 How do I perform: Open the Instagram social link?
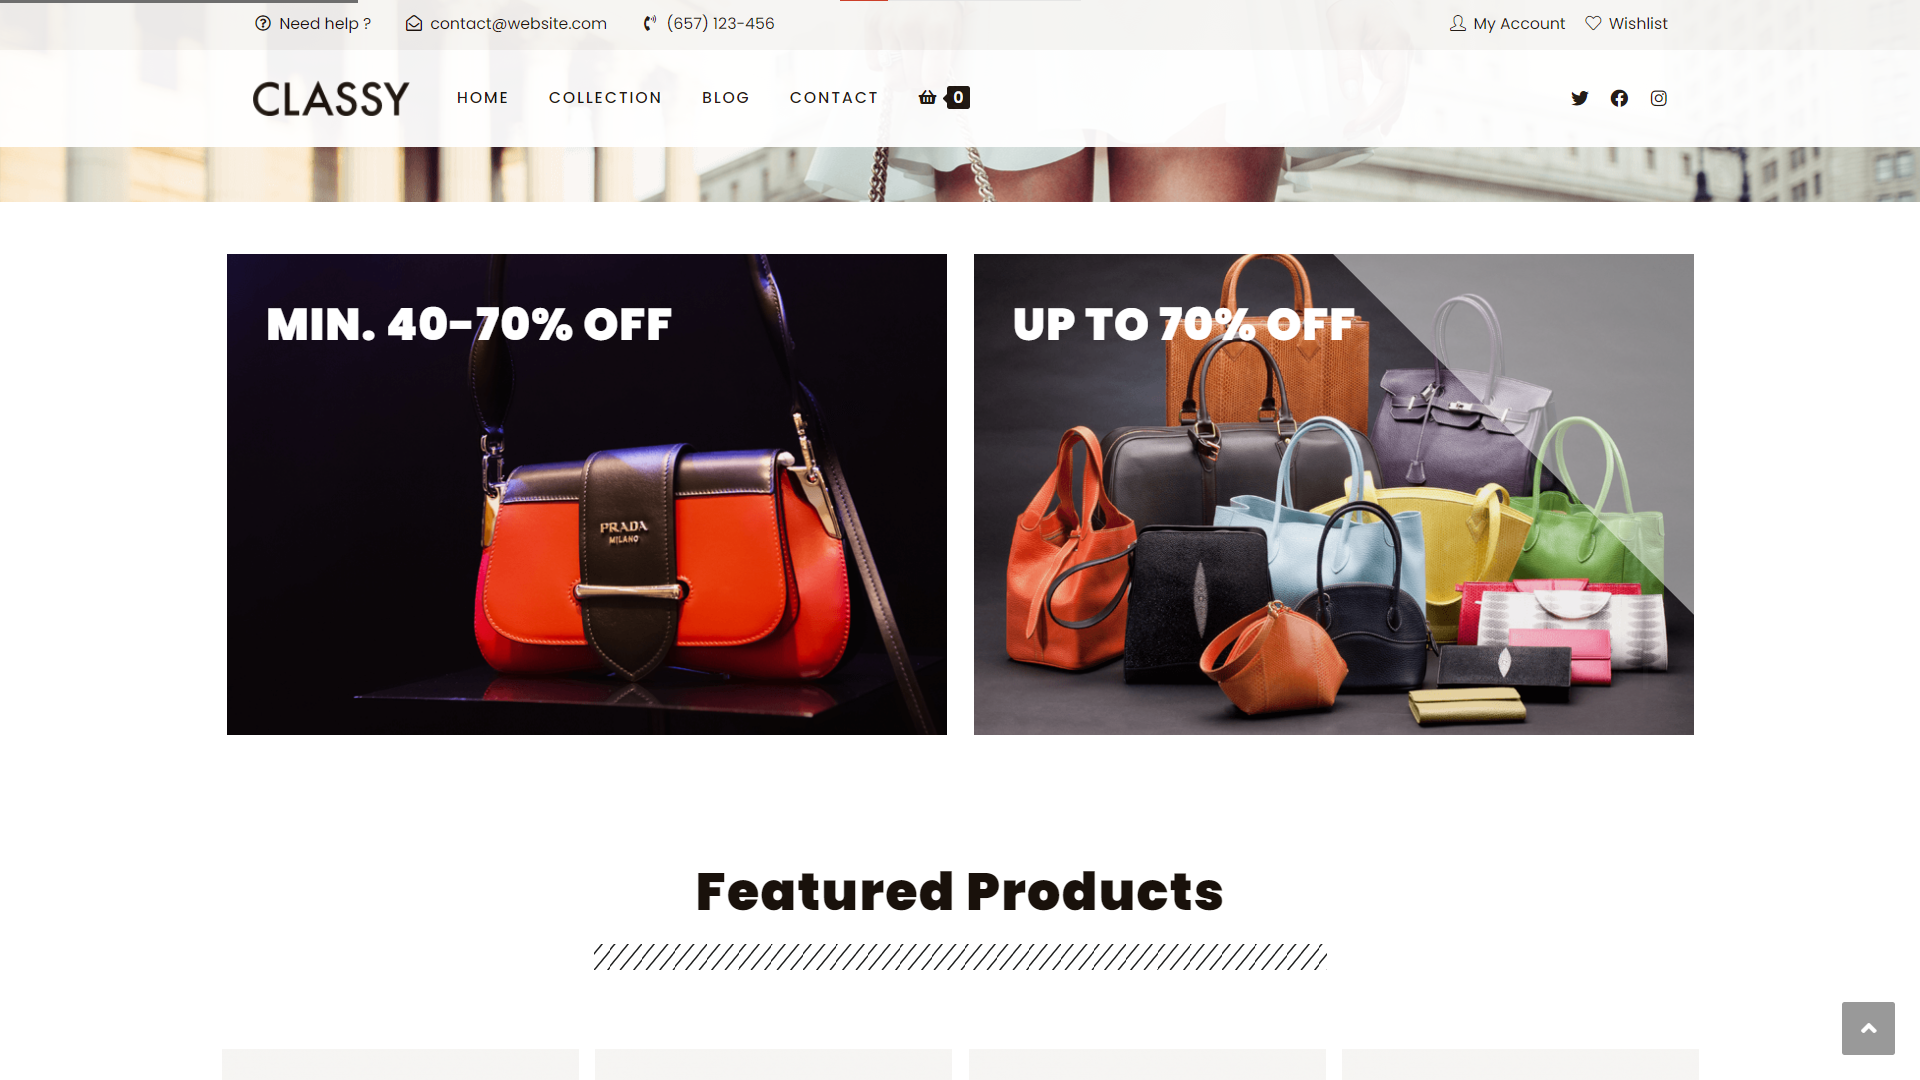coord(1659,98)
